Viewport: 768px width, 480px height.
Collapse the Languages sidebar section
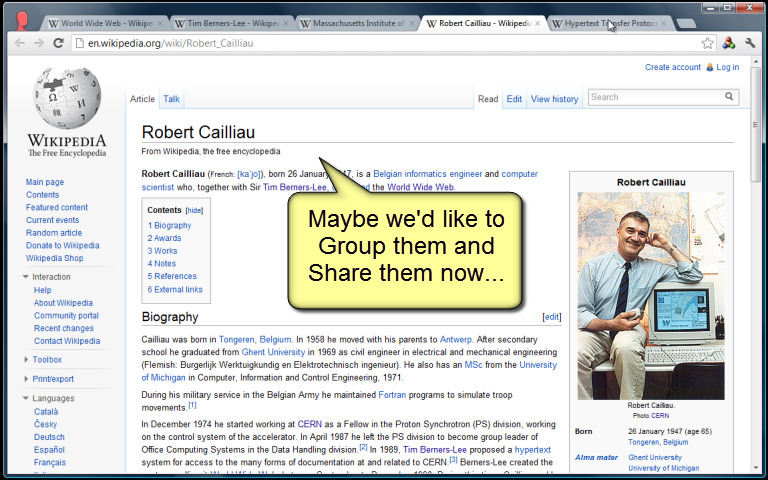25,398
